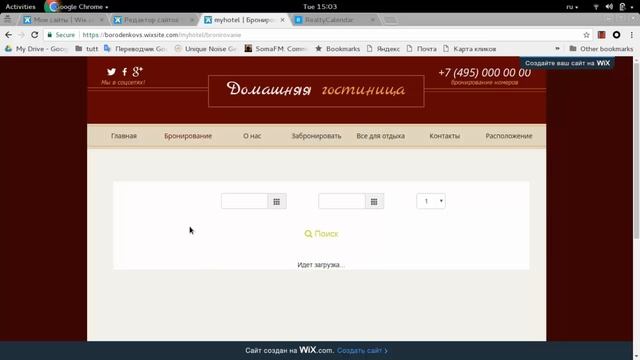Viewport: 640px width, 360px height.
Task: Bookmark this page with the star icon
Action: tap(587, 35)
